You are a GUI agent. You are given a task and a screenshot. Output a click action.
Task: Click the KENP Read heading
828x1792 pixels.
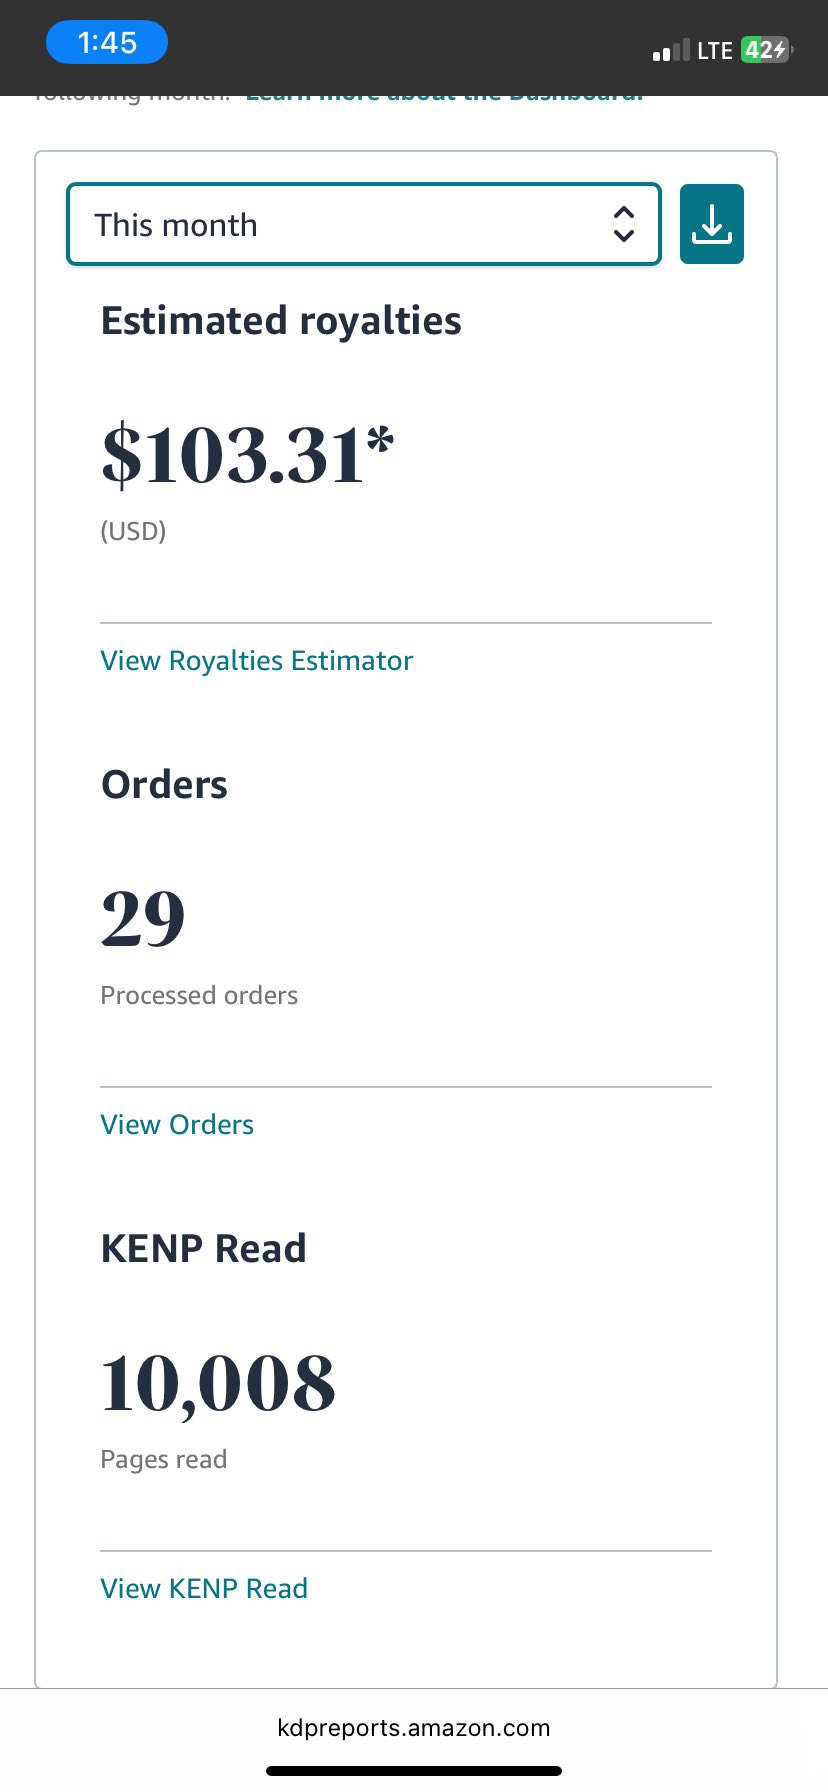pyautogui.click(x=203, y=1249)
